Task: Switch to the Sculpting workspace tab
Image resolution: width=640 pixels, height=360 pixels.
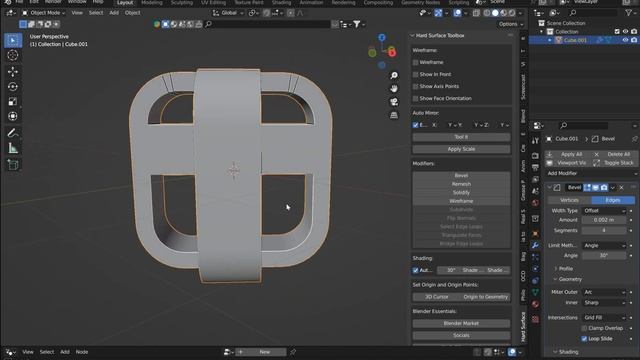Action: click(x=182, y=2)
